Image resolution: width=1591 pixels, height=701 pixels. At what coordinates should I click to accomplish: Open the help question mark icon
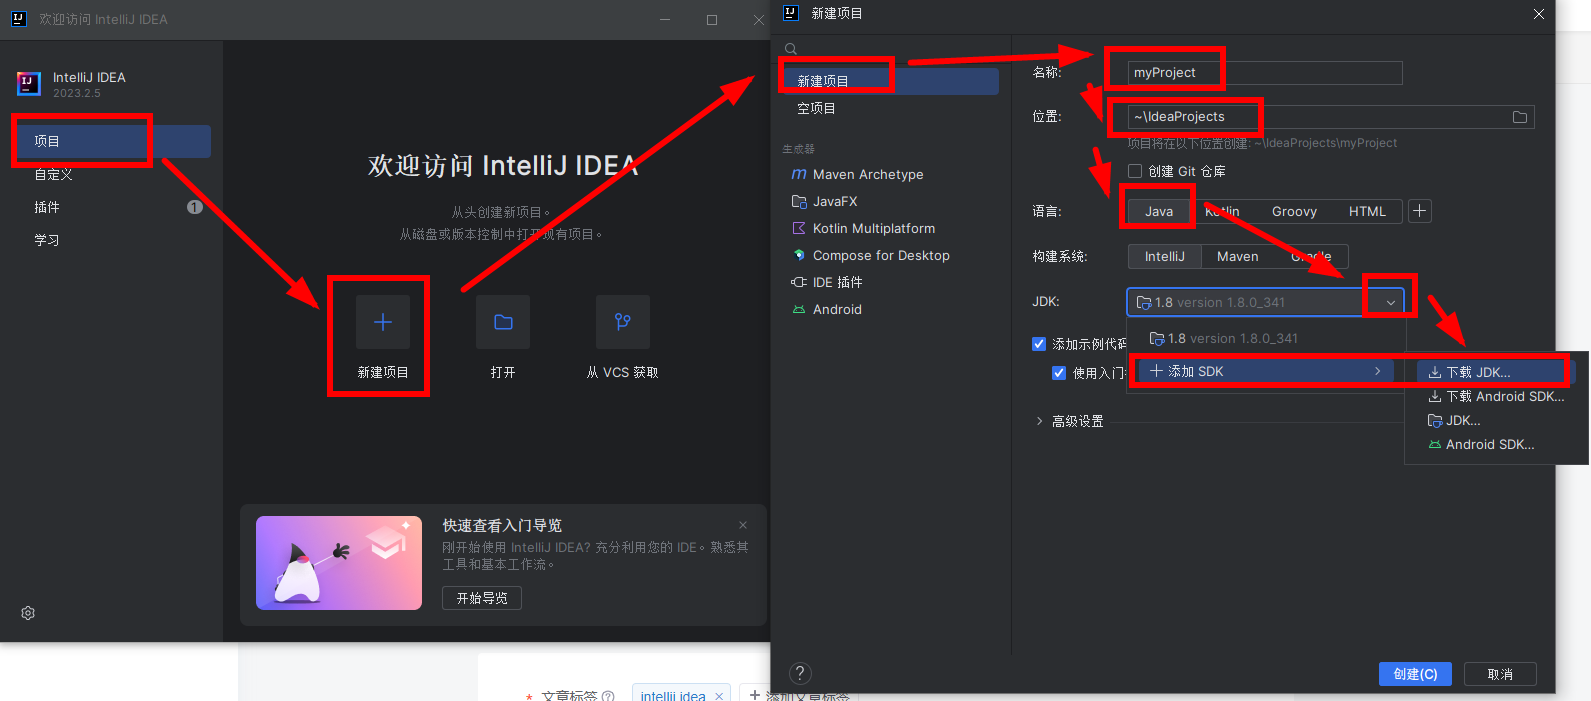800,673
